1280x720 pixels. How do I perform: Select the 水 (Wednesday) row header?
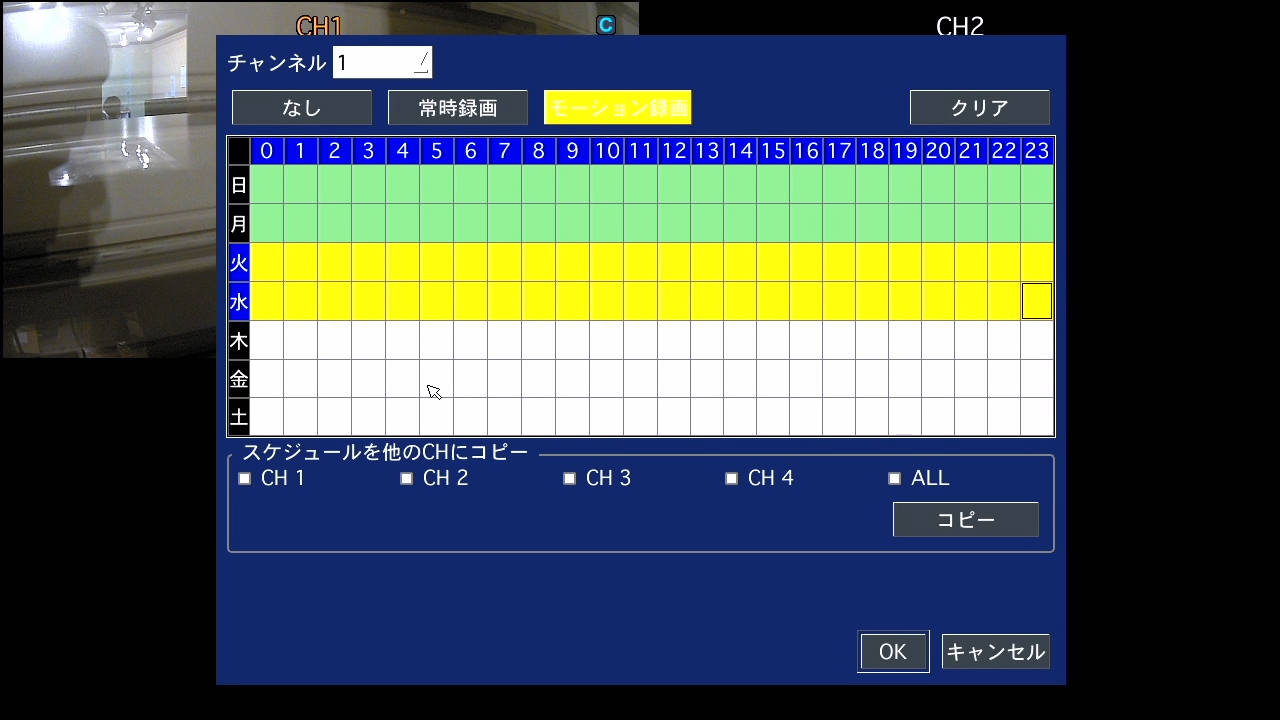239,302
